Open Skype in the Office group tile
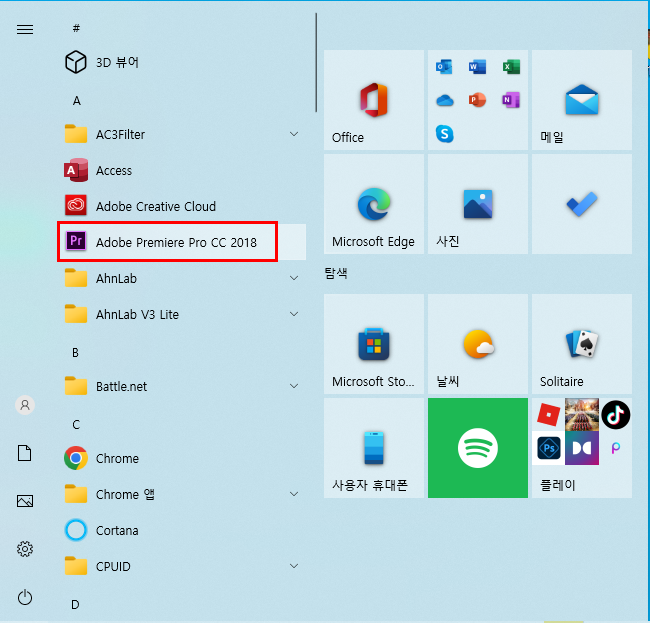 tap(444, 134)
